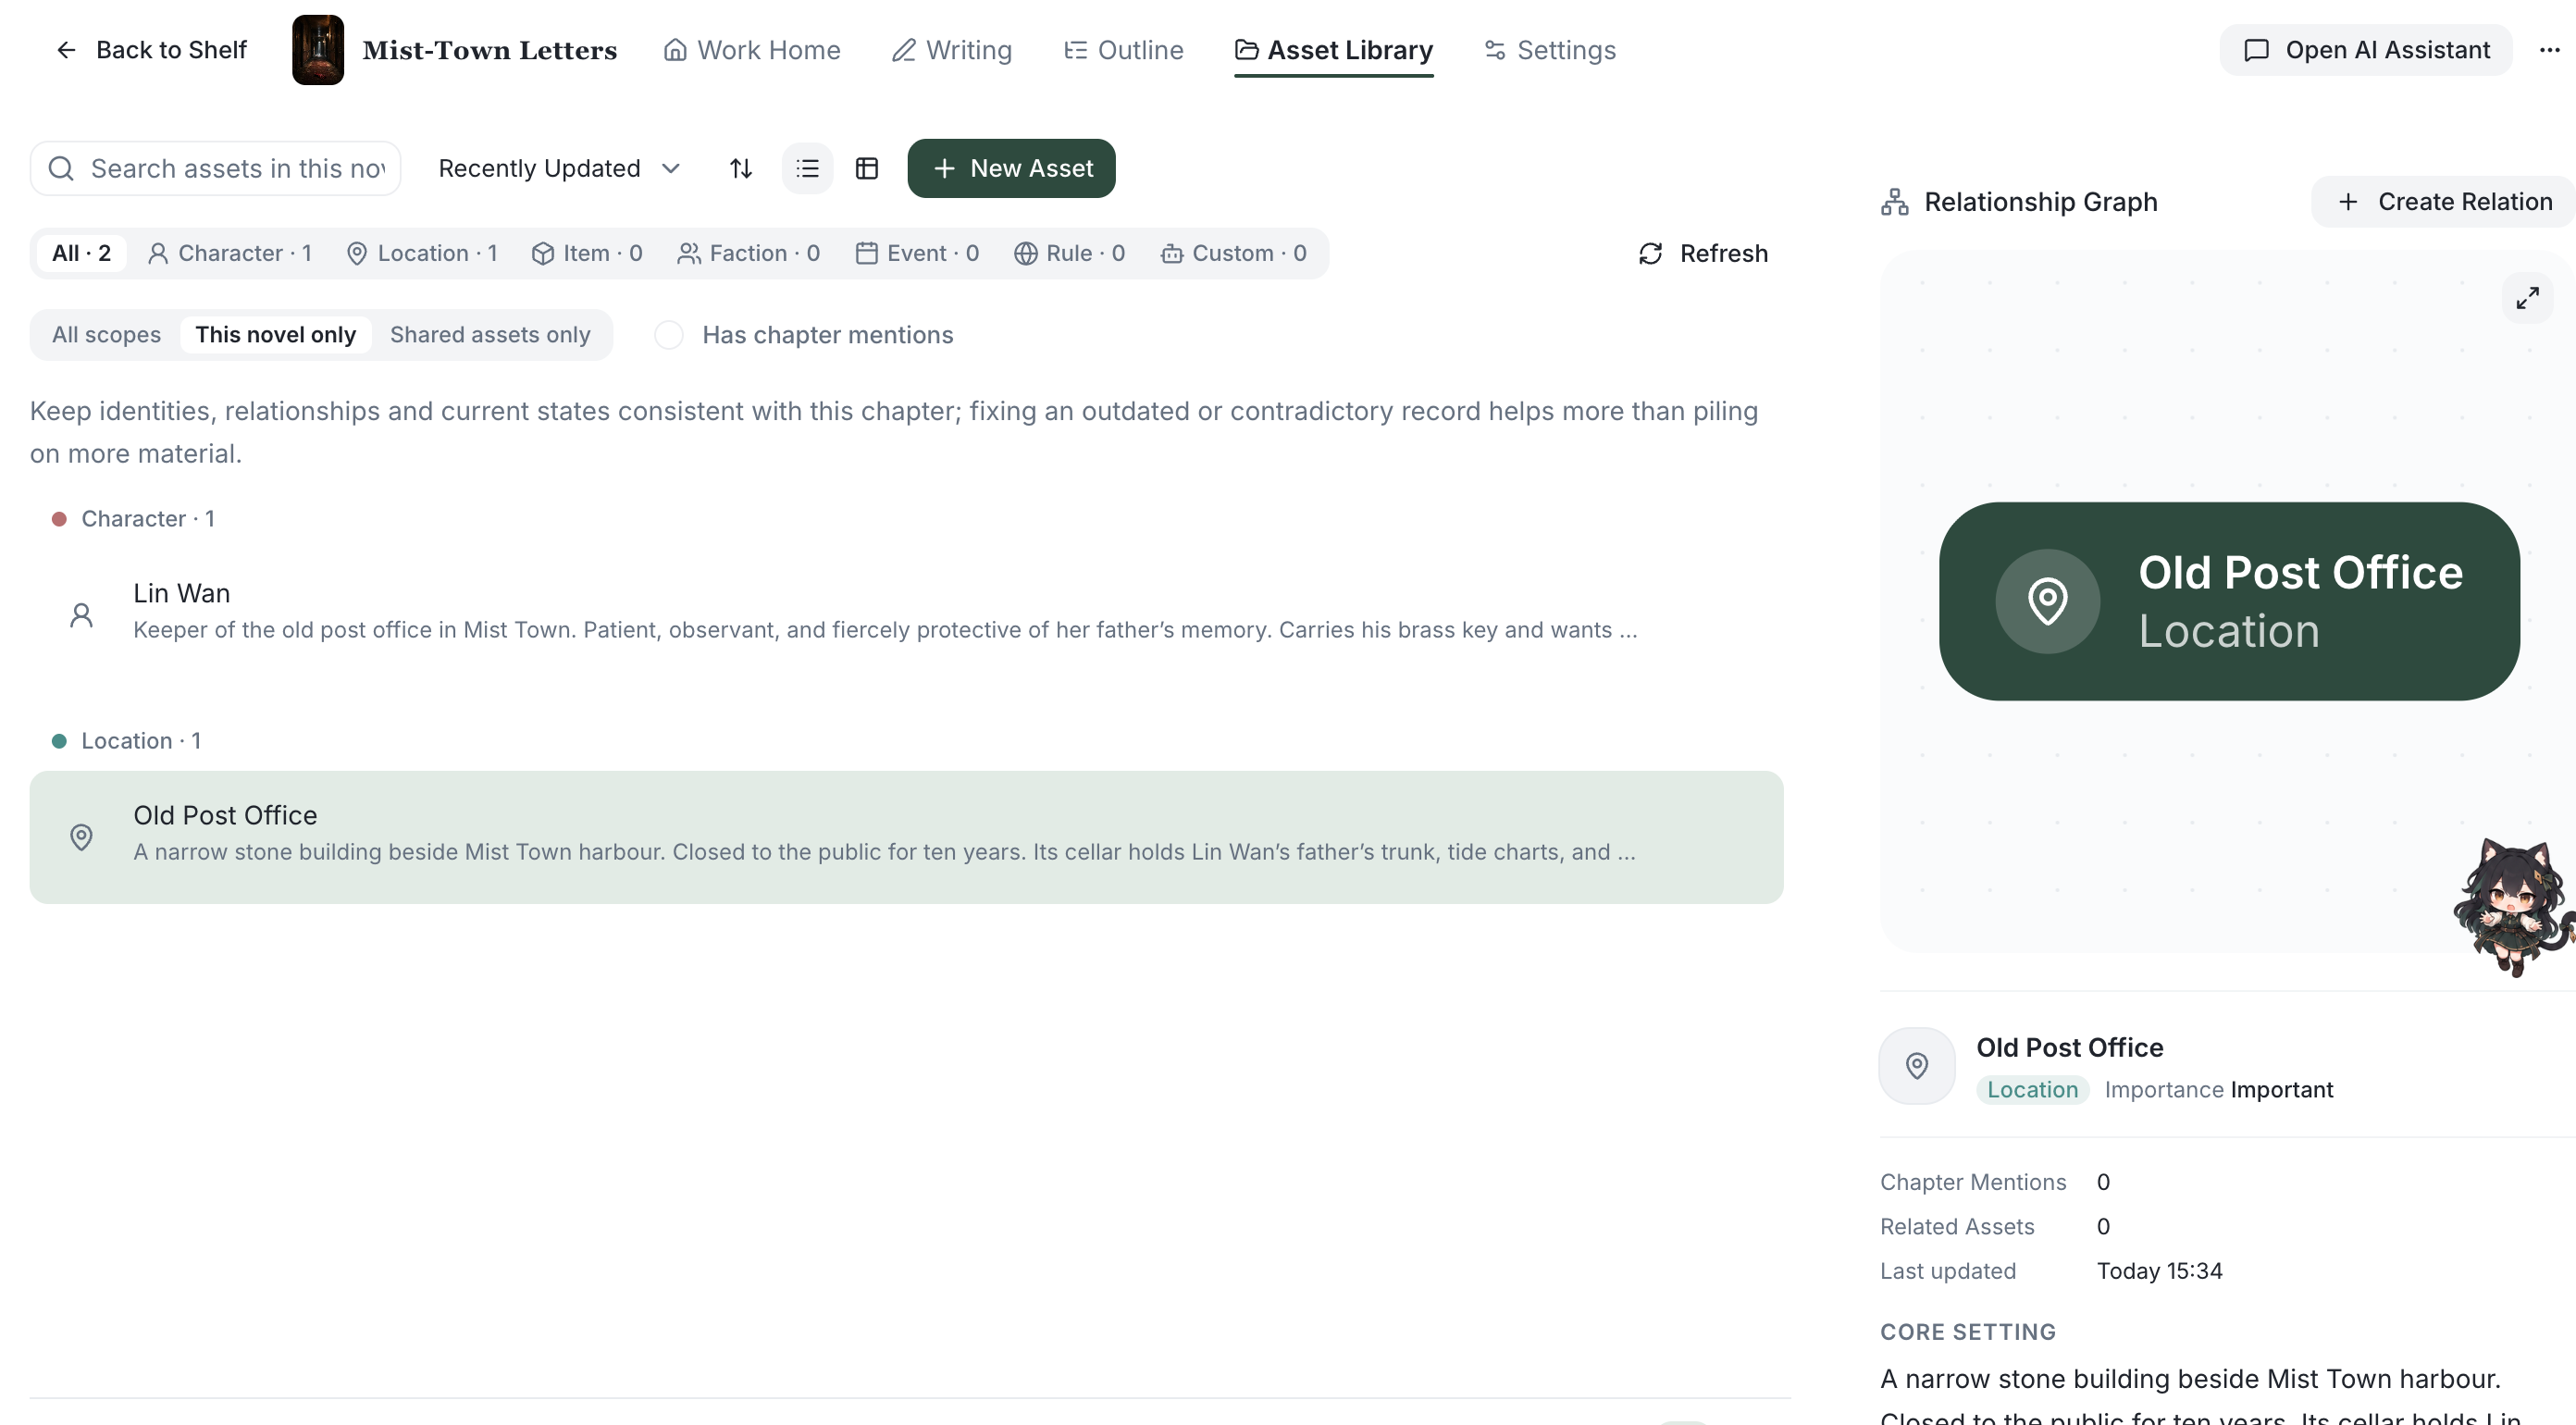
Task: Collapse the Location · 1 group header
Action: point(126,741)
